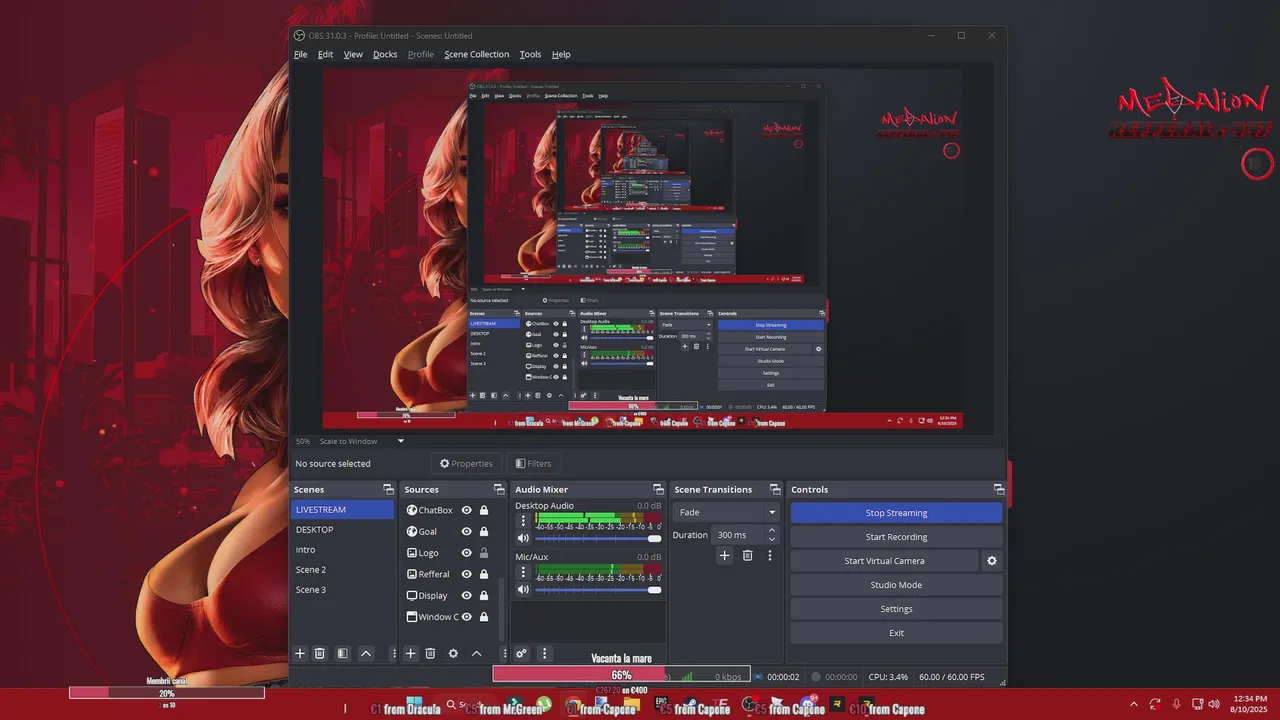Open the Help menu
Screen dimensions: 1280x720
click(x=561, y=54)
